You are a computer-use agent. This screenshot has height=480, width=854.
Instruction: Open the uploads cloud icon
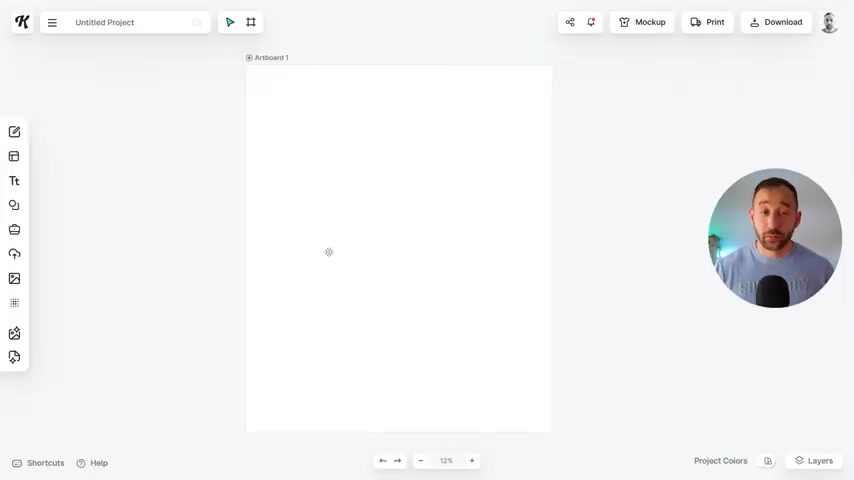(x=14, y=254)
